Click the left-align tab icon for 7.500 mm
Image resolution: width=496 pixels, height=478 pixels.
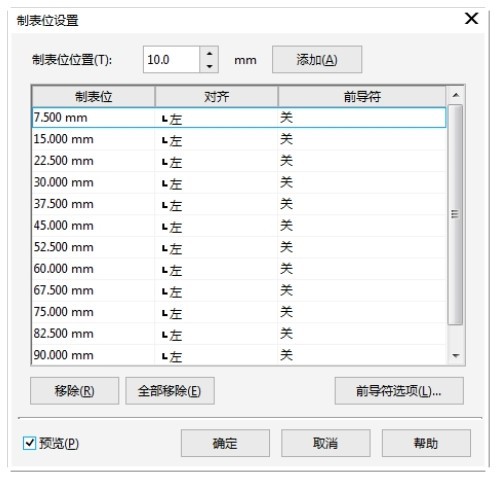(x=164, y=119)
